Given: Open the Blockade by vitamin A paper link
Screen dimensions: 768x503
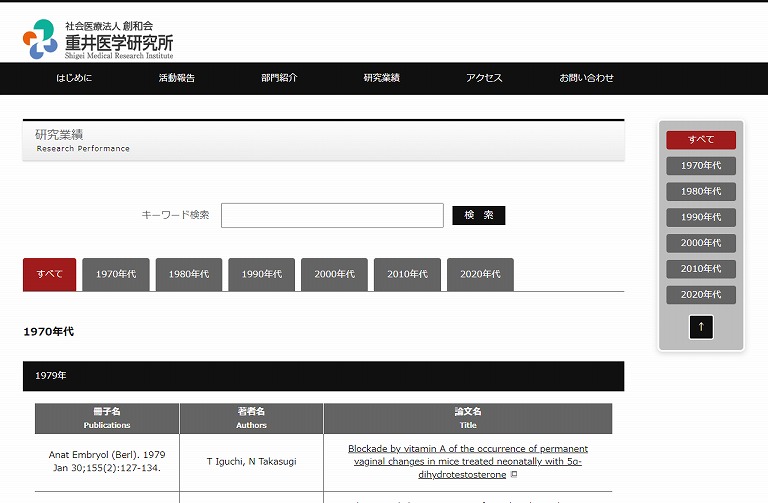Looking at the screenshot, I should [x=467, y=461].
